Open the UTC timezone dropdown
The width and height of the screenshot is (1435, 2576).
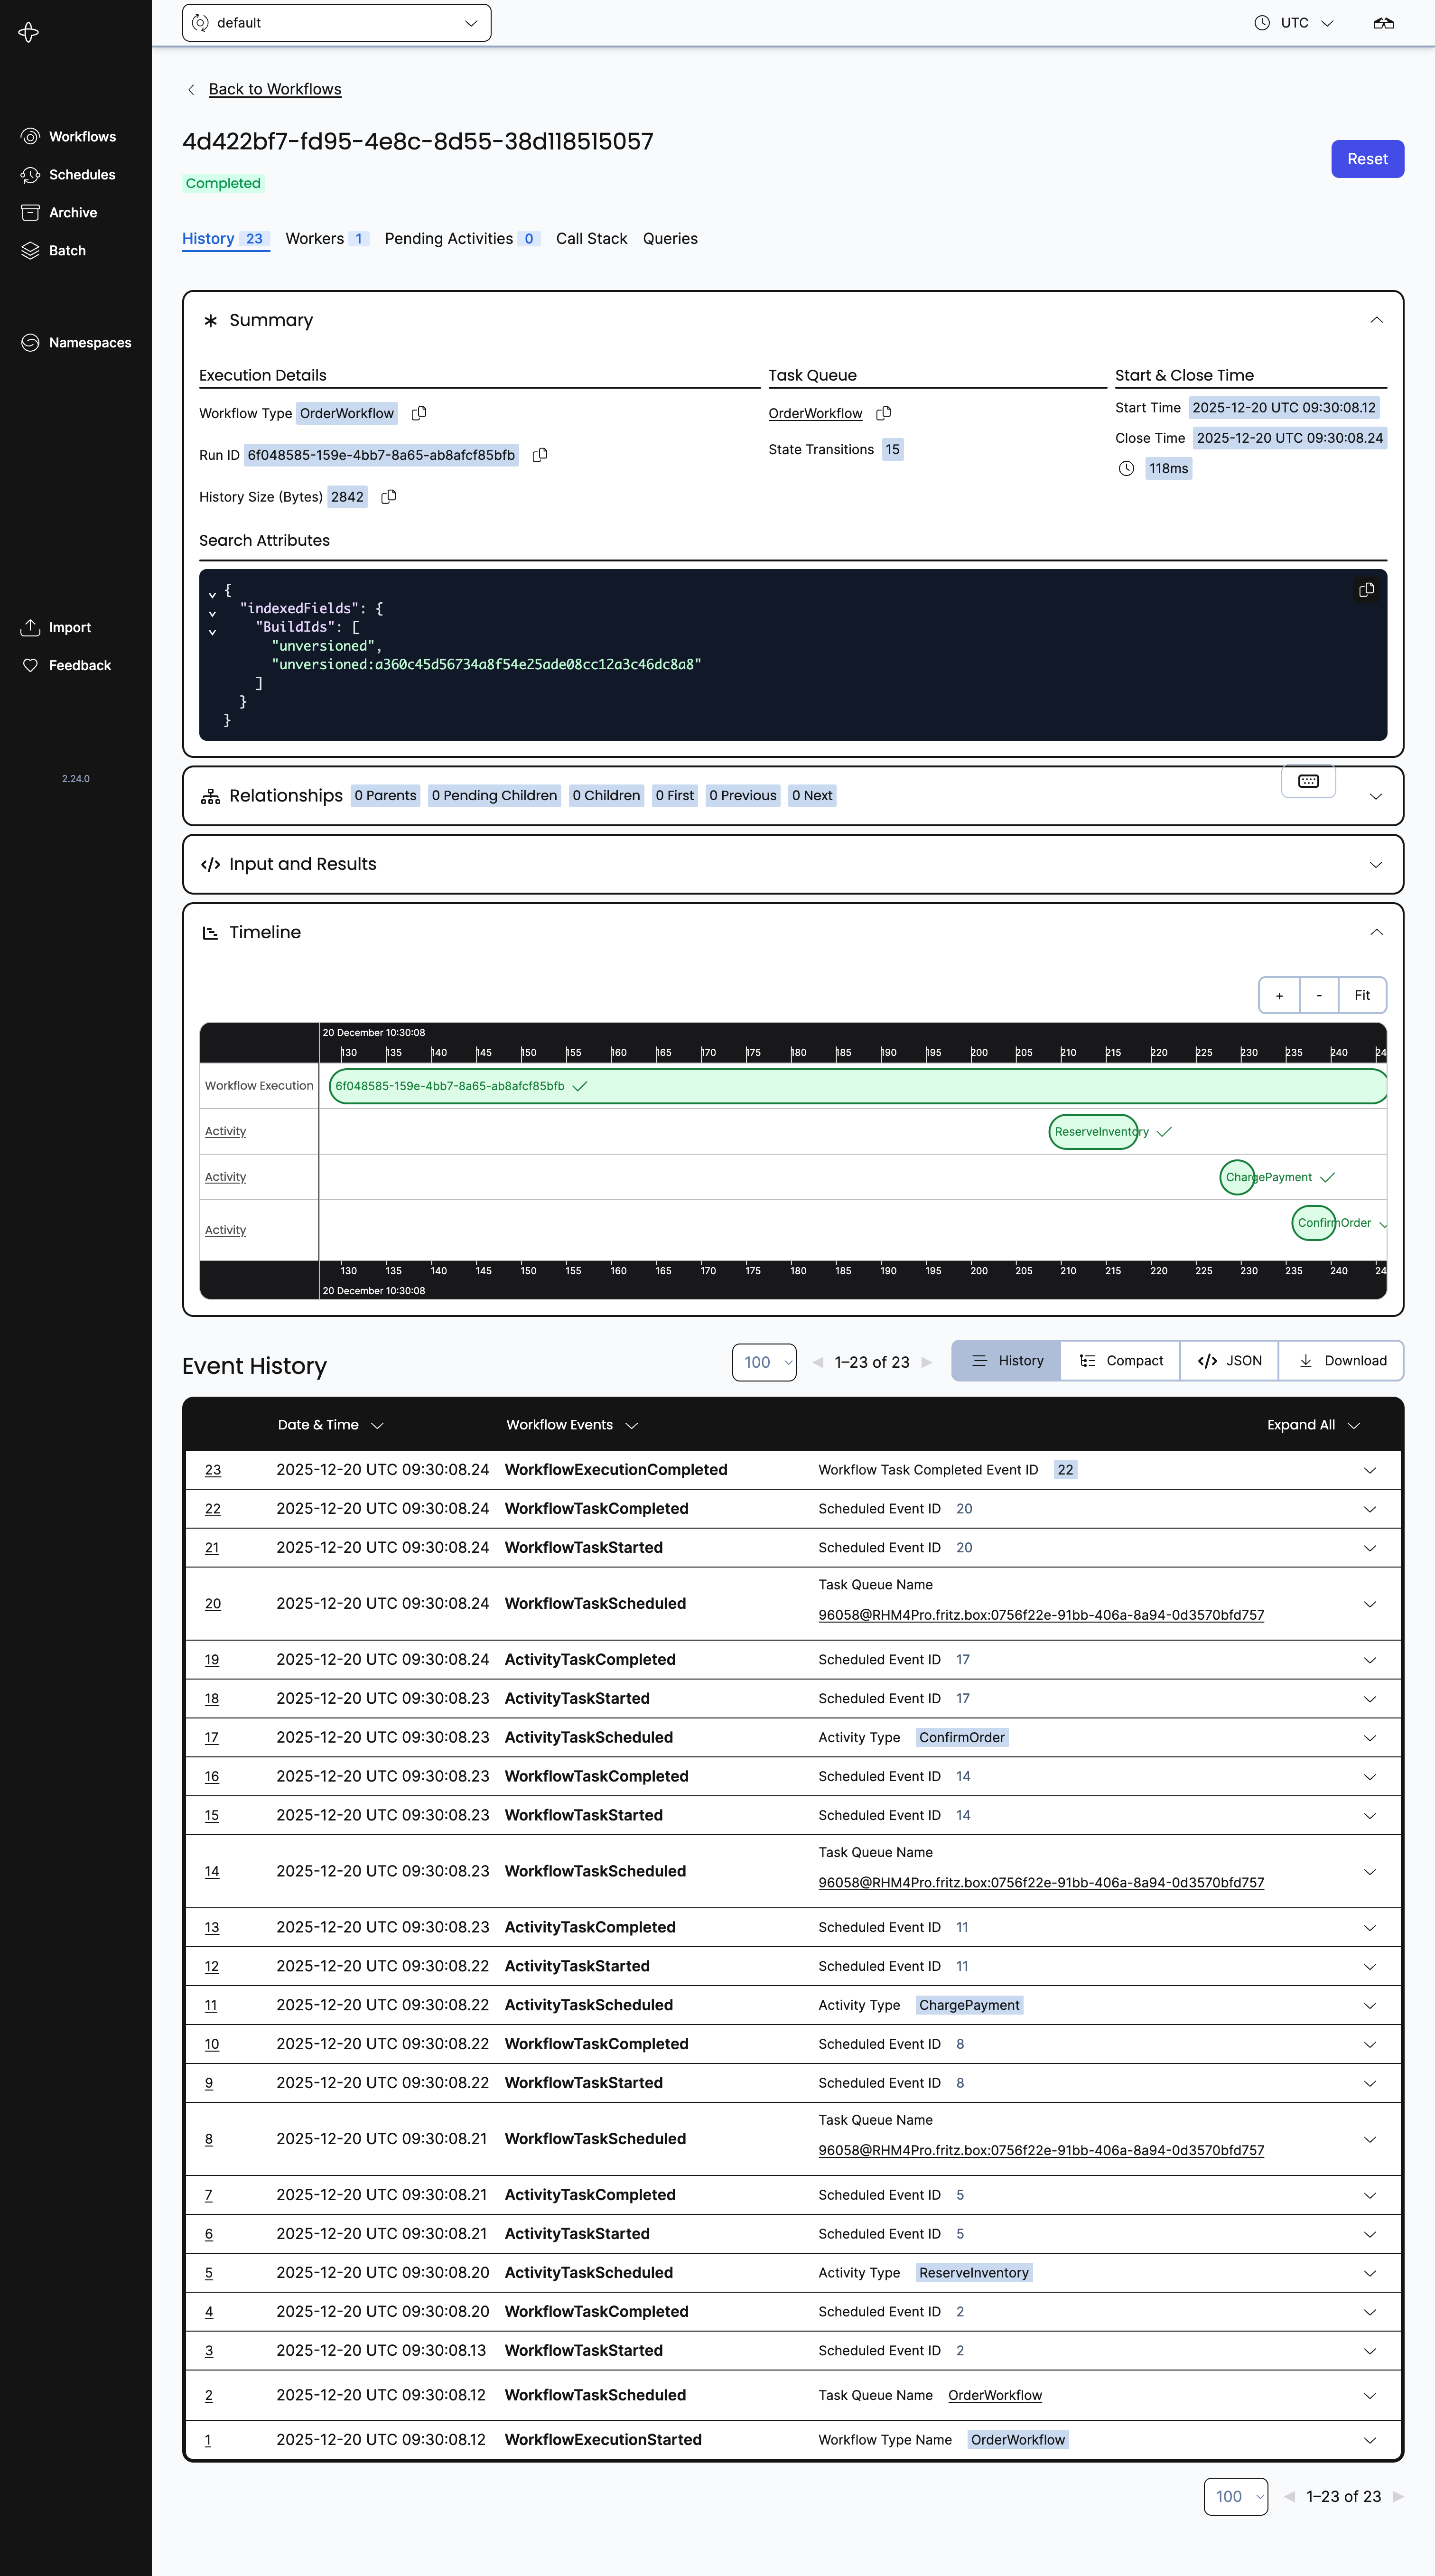[x=1294, y=23]
